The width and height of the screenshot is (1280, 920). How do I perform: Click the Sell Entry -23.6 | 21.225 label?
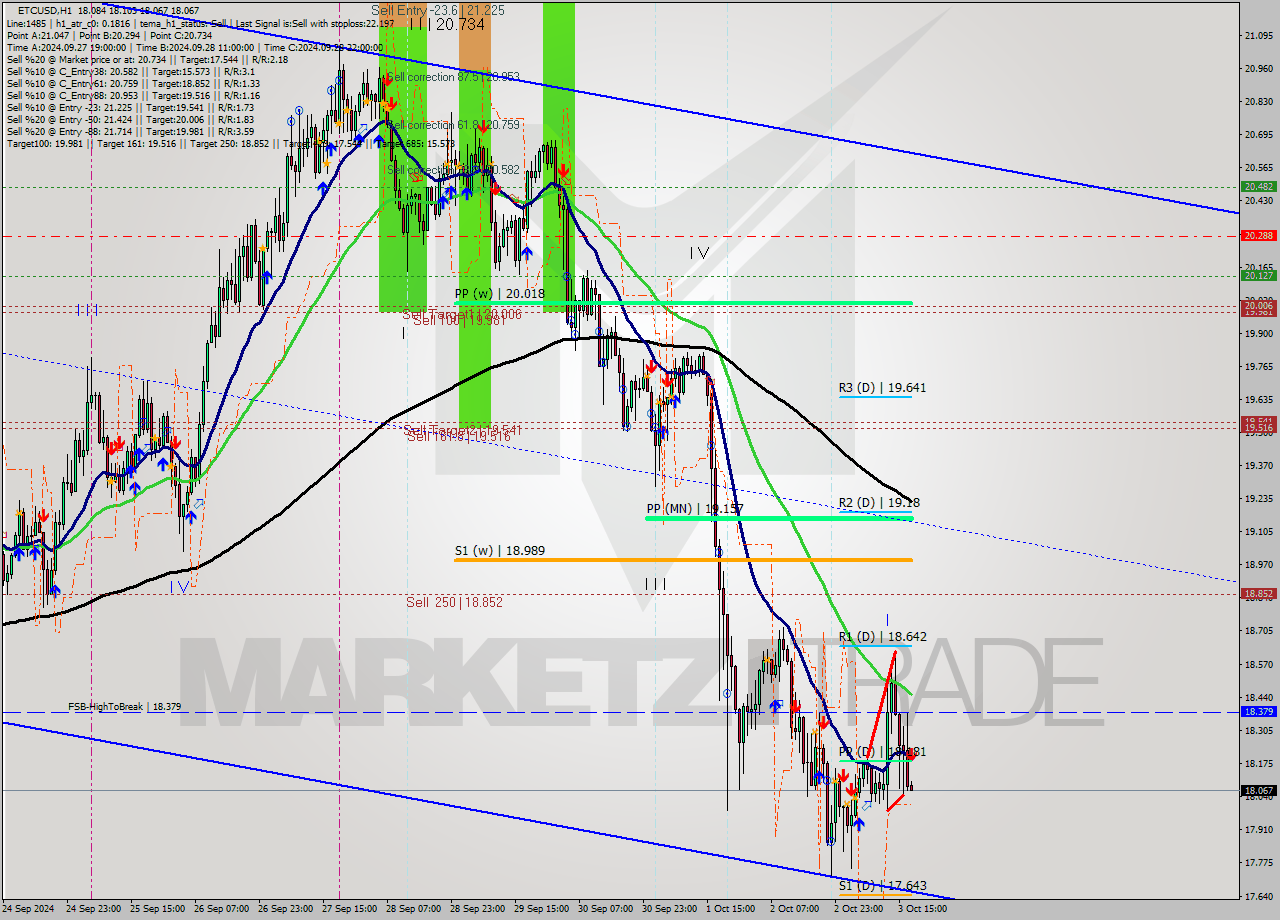[x=438, y=10]
